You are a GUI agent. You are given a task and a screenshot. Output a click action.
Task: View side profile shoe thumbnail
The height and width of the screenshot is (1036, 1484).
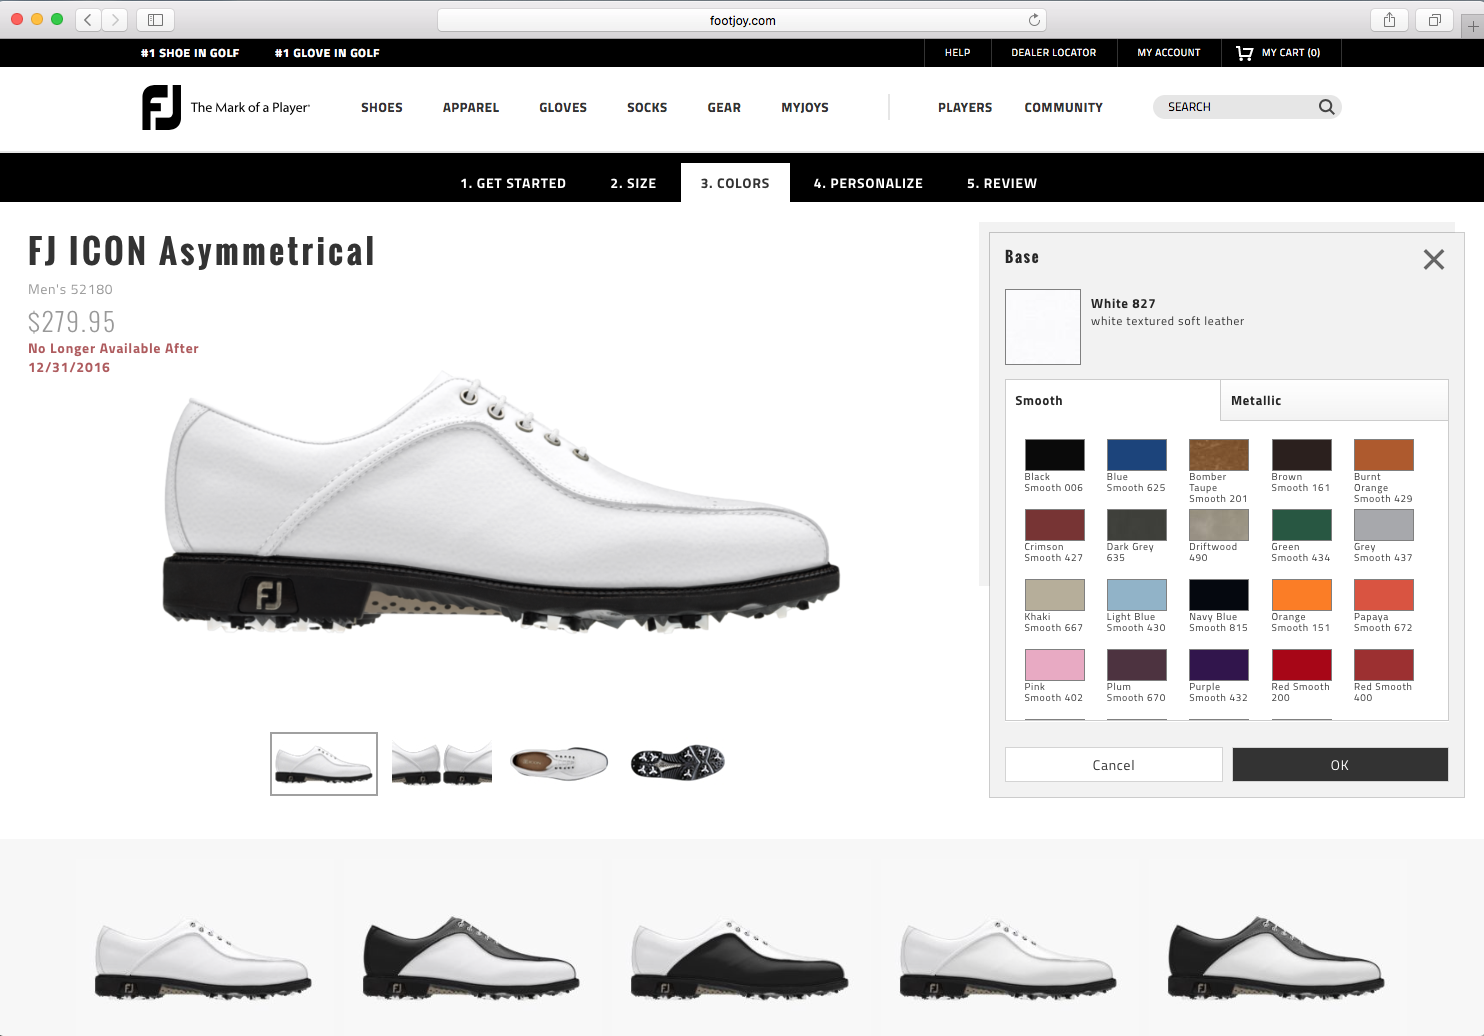pos(324,764)
